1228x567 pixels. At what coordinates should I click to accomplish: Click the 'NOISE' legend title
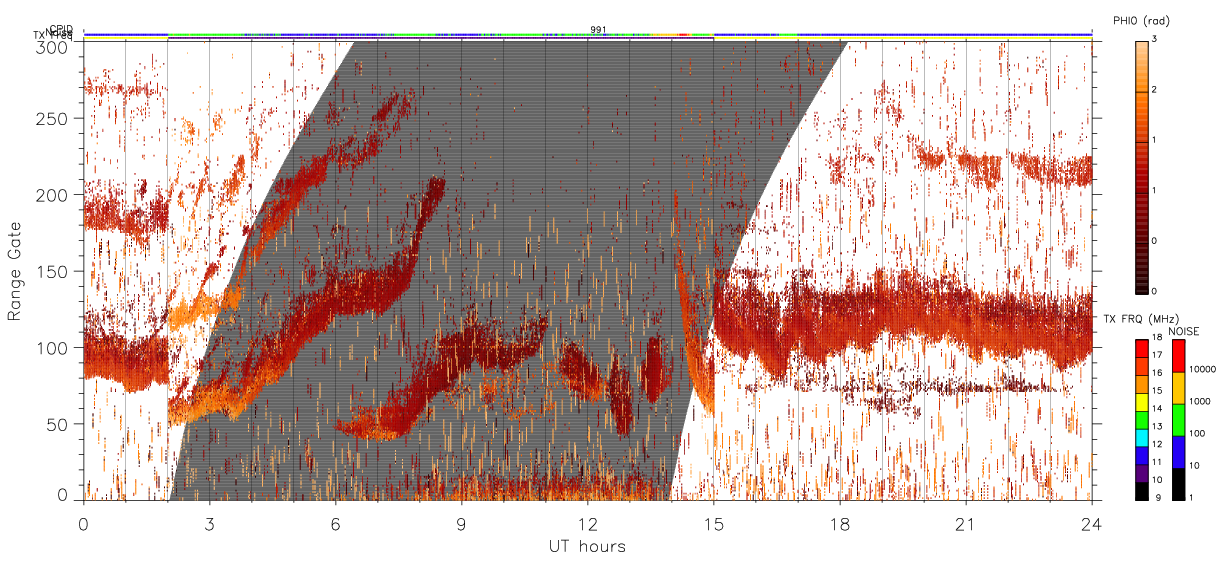[1184, 330]
